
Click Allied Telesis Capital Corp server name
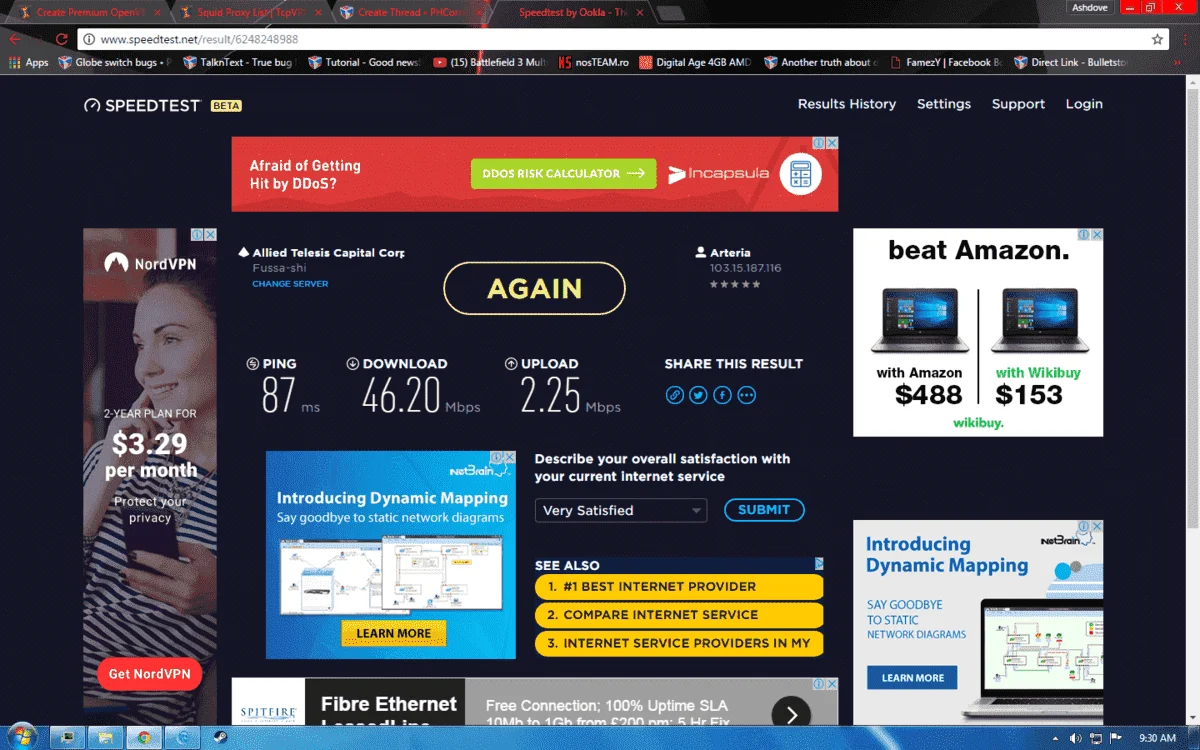click(x=328, y=253)
